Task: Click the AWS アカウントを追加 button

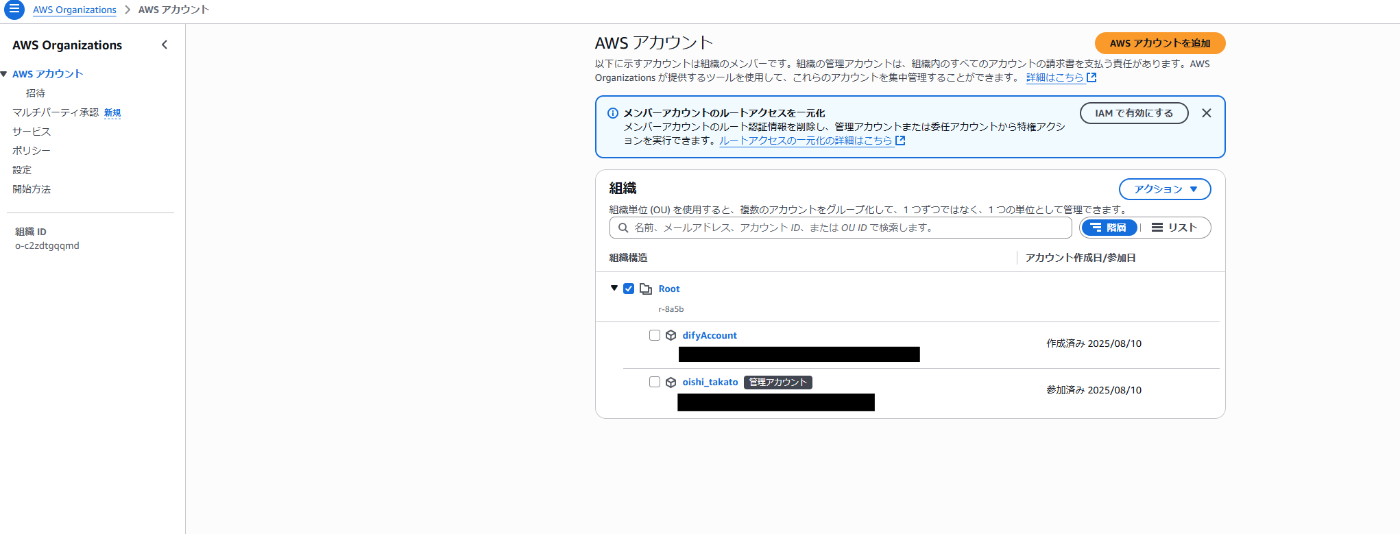Action: [1160, 43]
